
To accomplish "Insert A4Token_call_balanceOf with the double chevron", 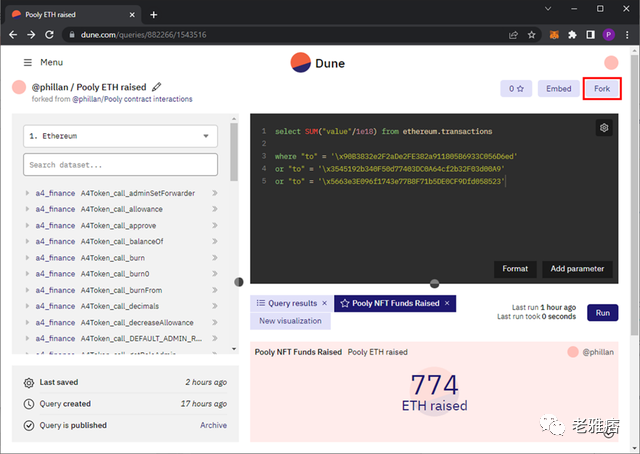I will (x=215, y=241).
